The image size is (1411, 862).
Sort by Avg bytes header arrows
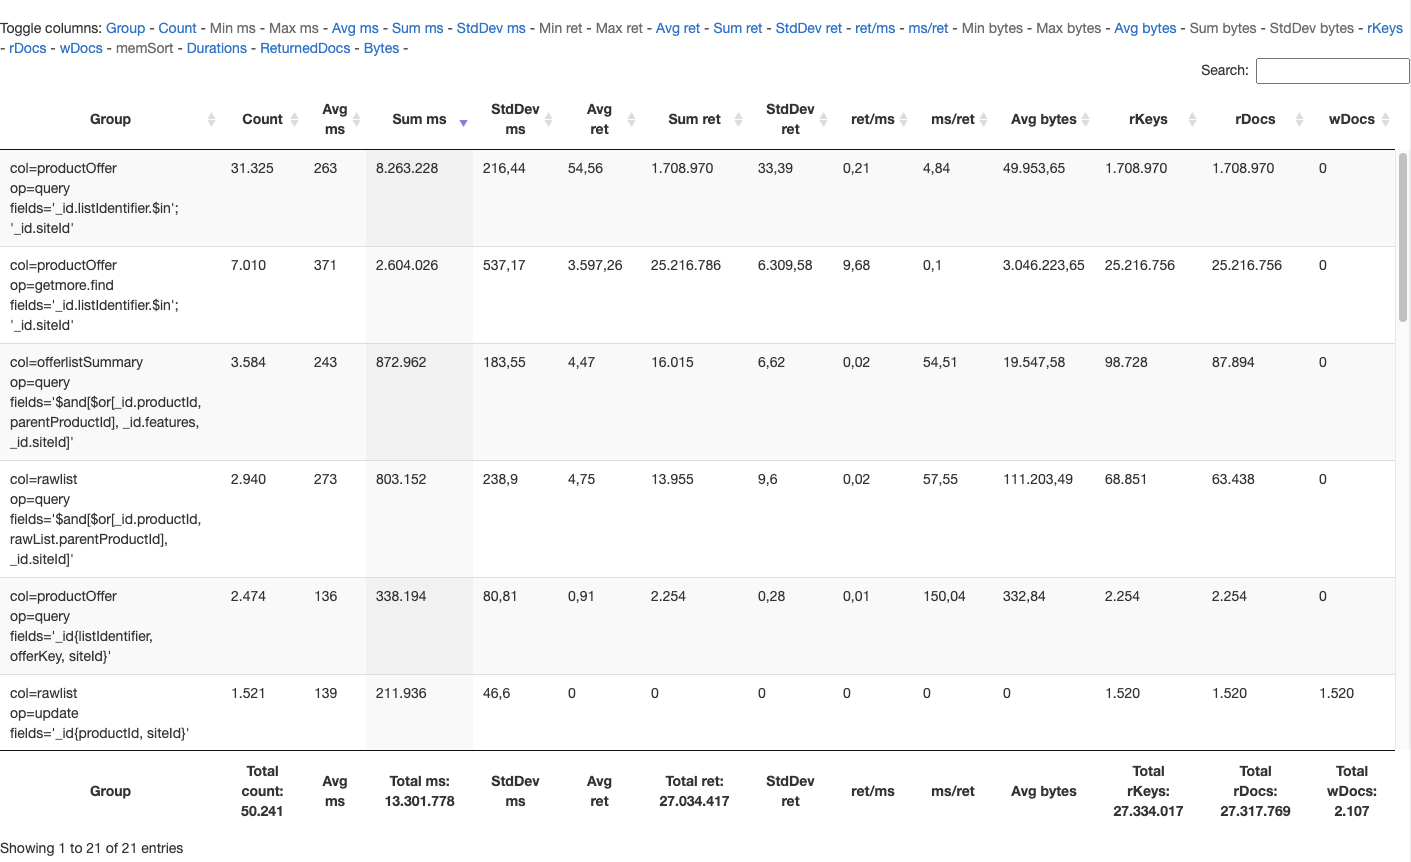coord(1085,119)
